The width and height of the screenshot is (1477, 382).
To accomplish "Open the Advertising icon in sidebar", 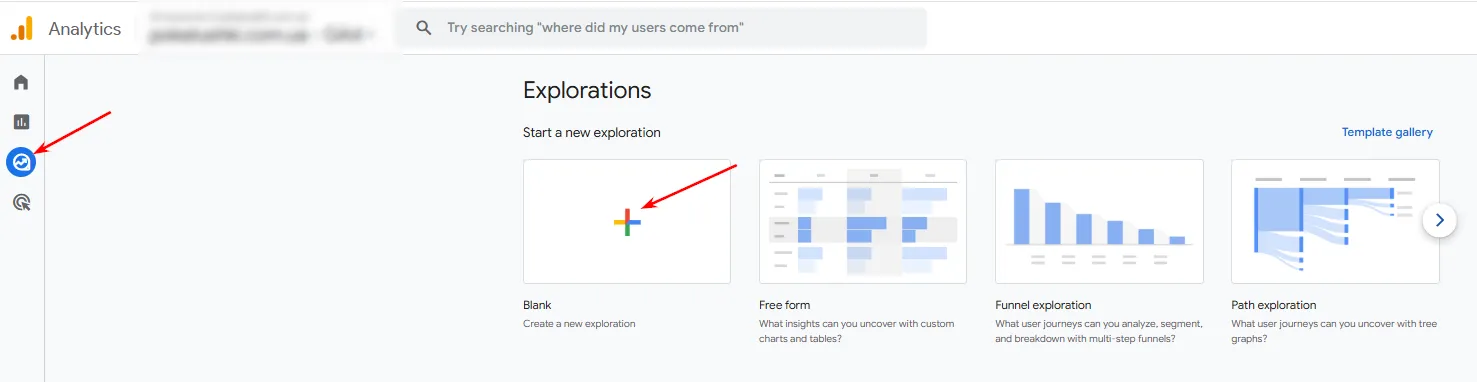I will 21,202.
